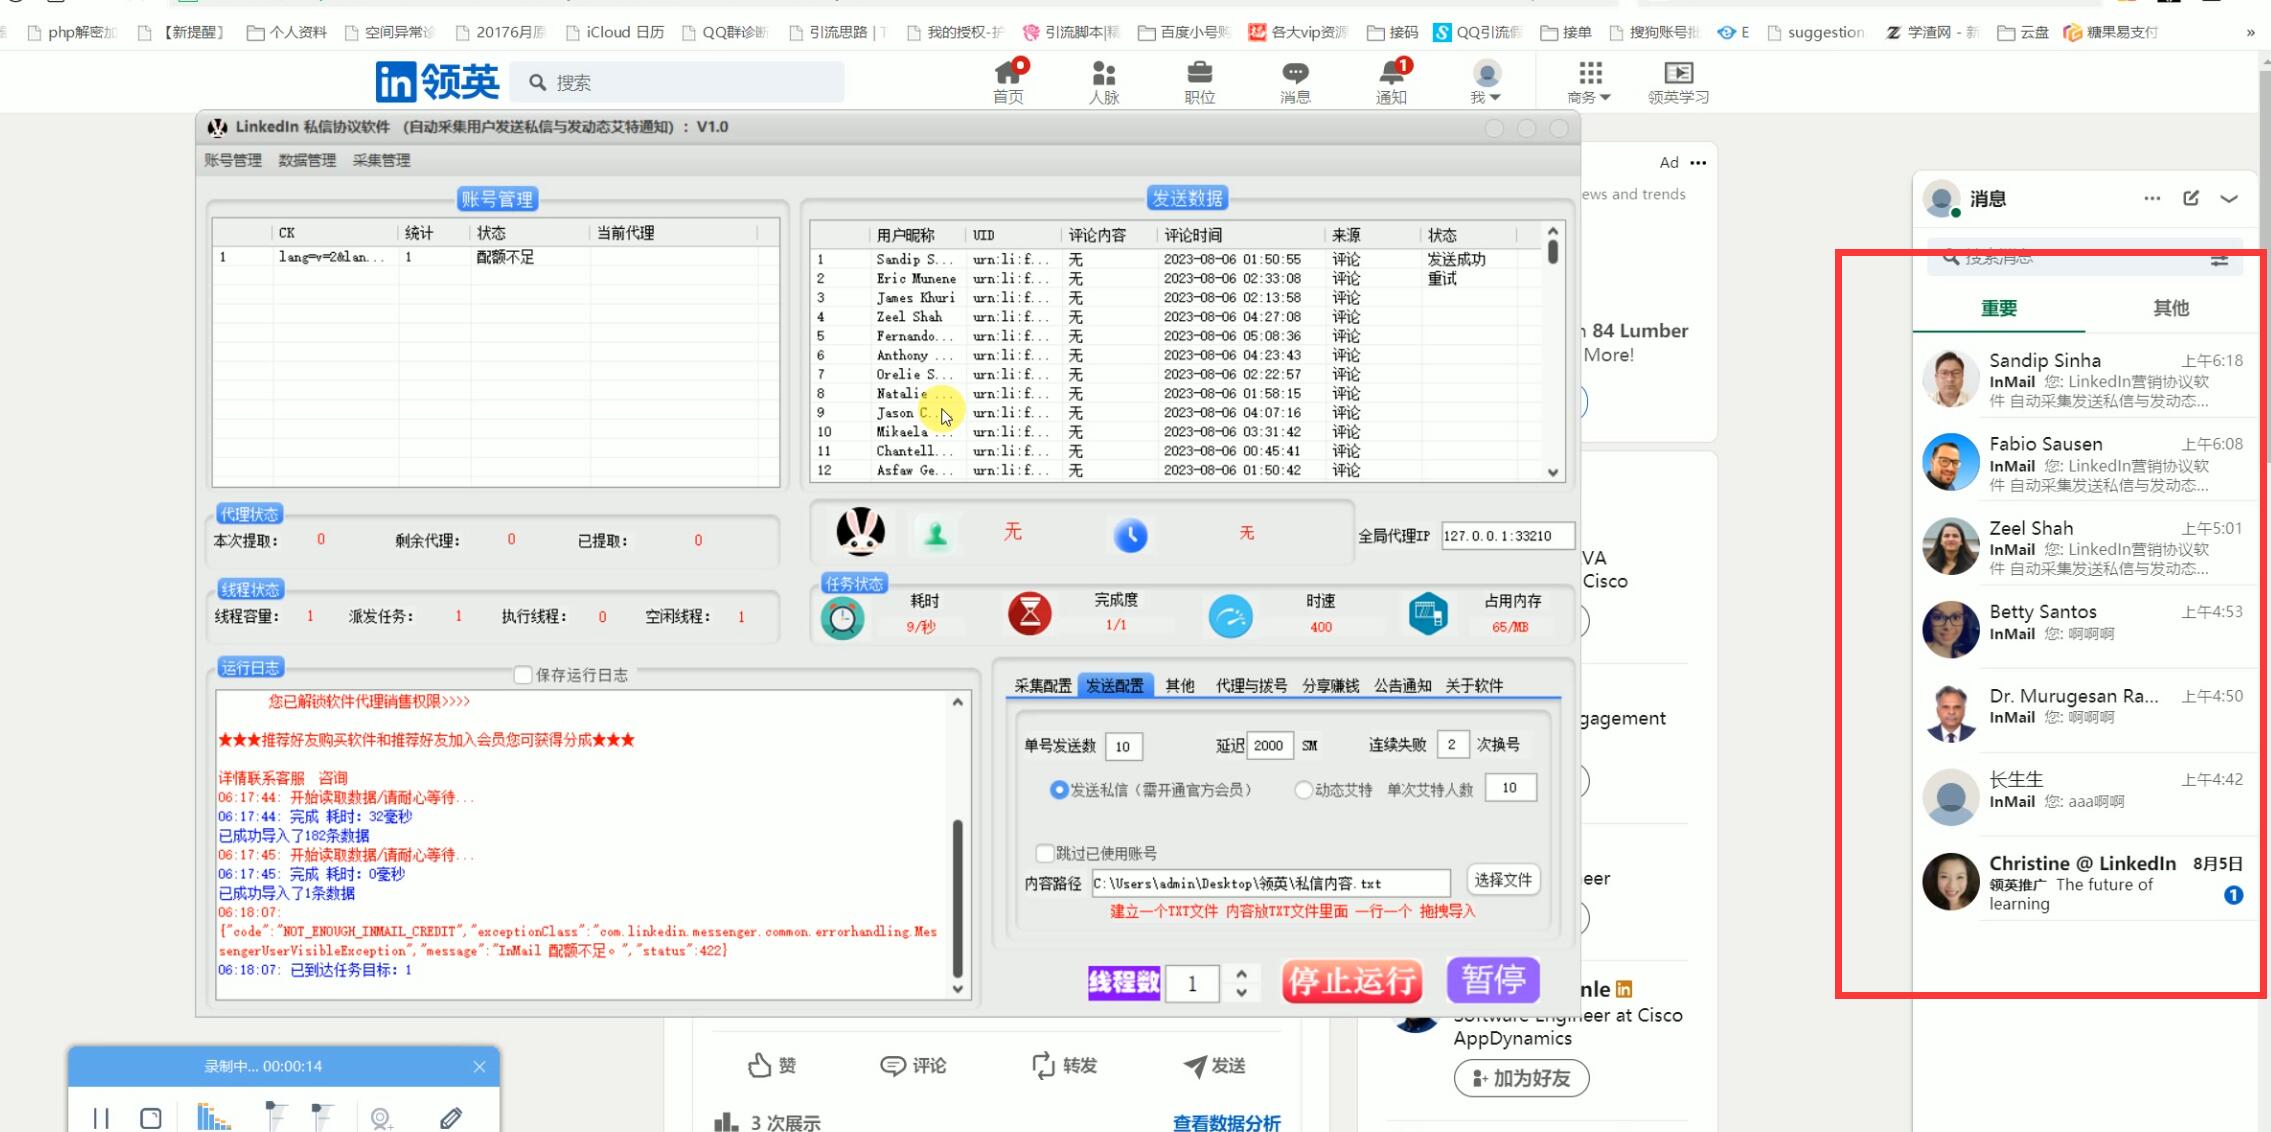Screen dimensions: 2271x1132
Task: Open the network people icon
Action: pyautogui.click(x=1103, y=74)
